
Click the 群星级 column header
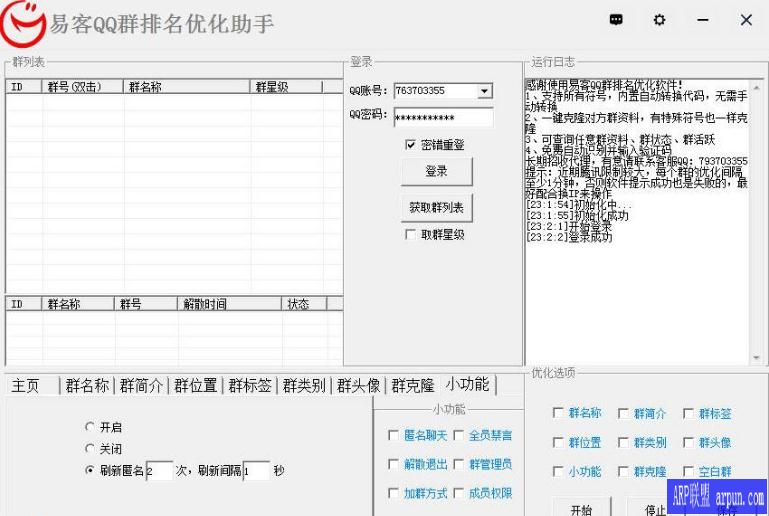coord(286,87)
